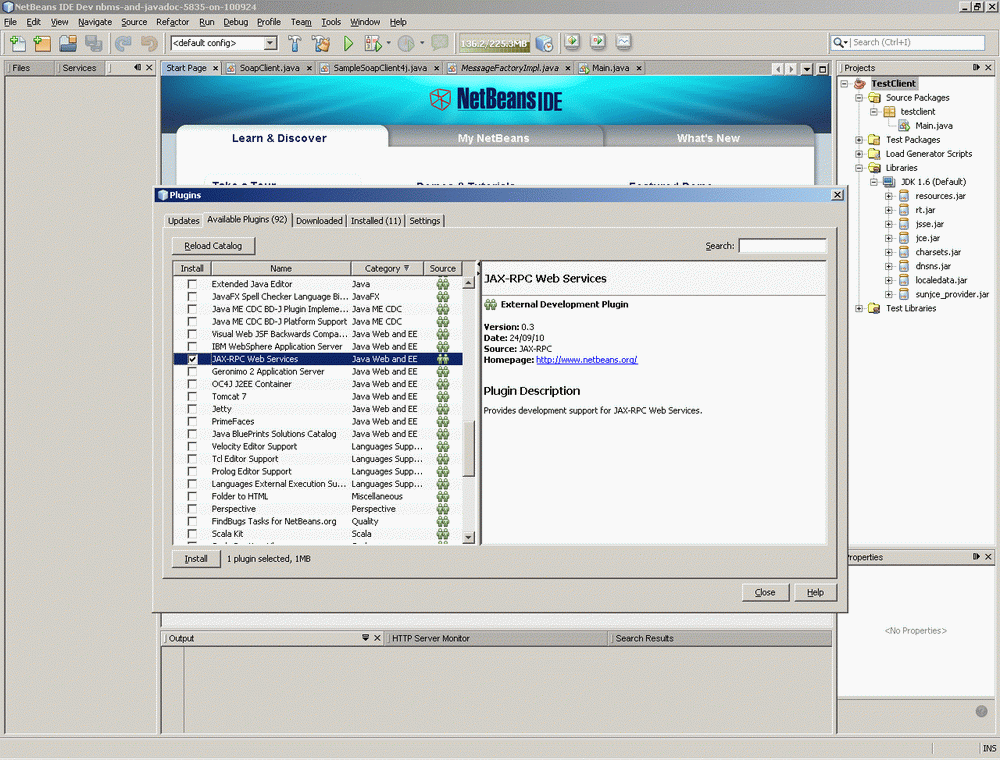This screenshot has height=760, width=1000.
Task: Click the Profile Main Project icon
Action: pyautogui.click(x=406, y=43)
